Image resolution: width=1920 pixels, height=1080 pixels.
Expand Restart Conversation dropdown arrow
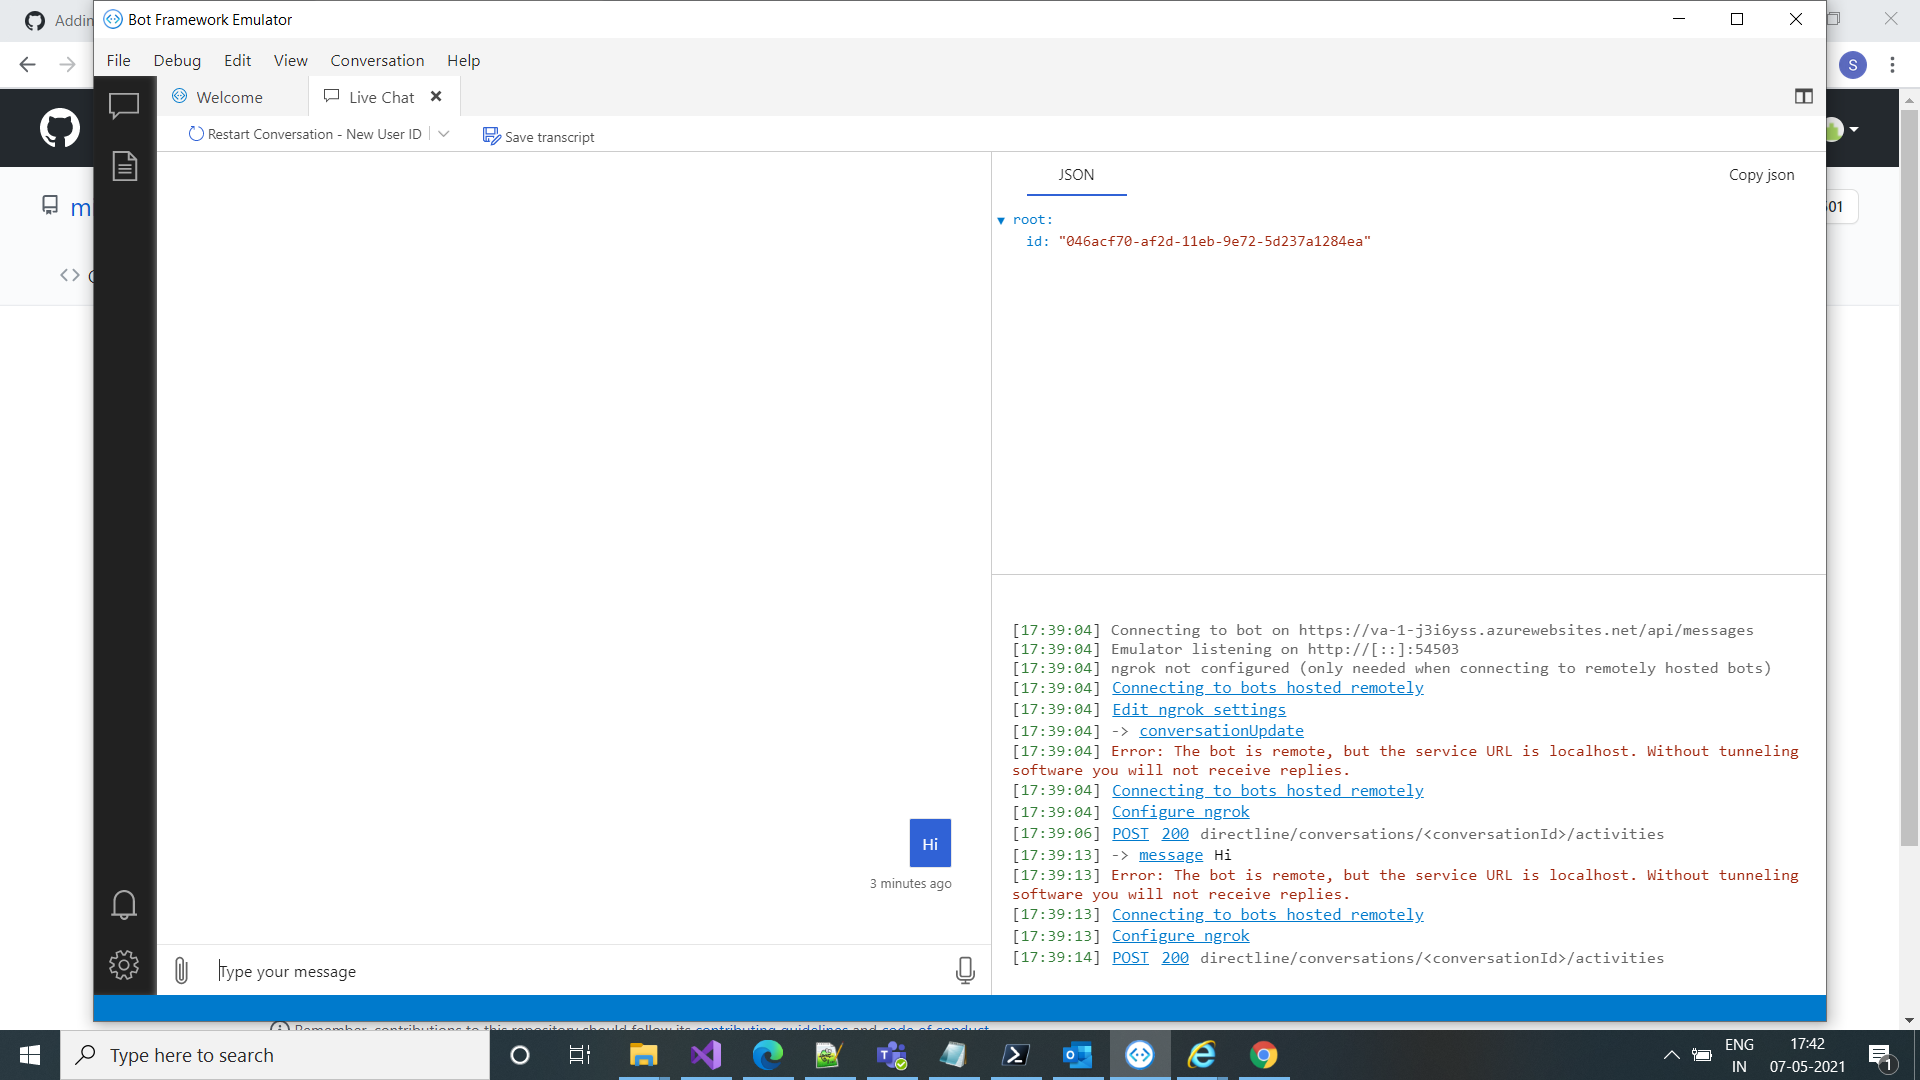[444, 134]
